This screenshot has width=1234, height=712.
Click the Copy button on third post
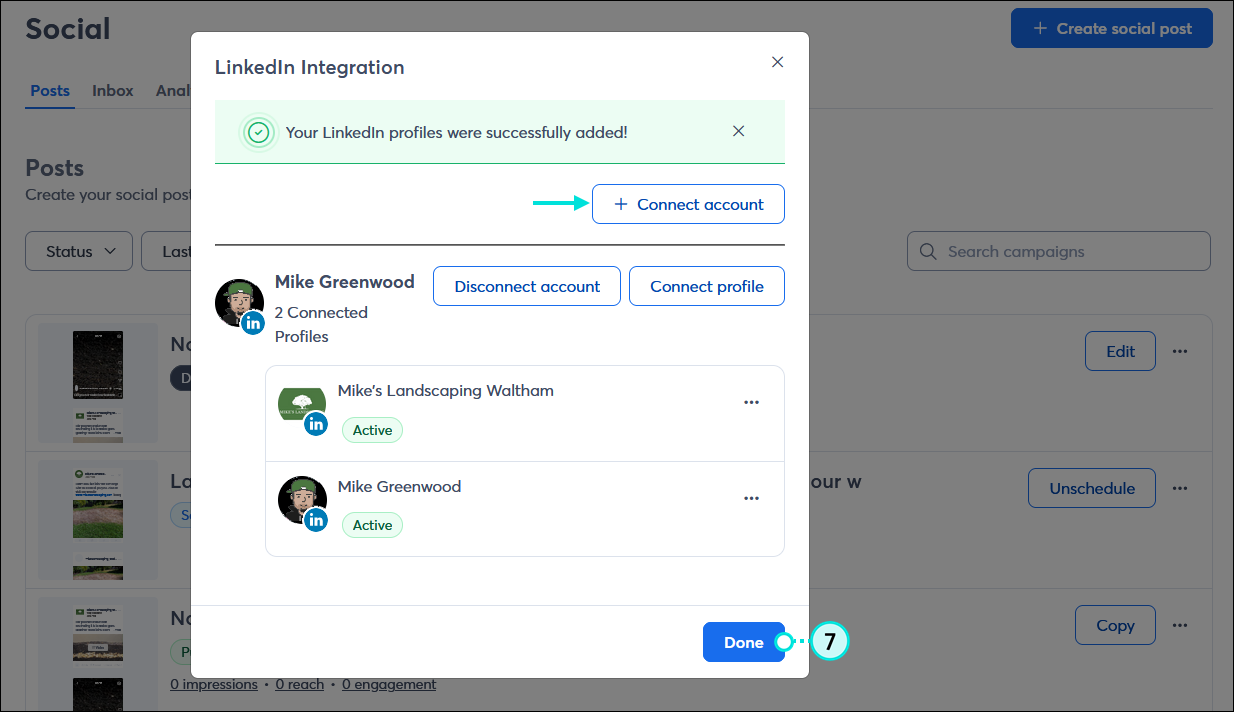click(x=1115, y=625)
